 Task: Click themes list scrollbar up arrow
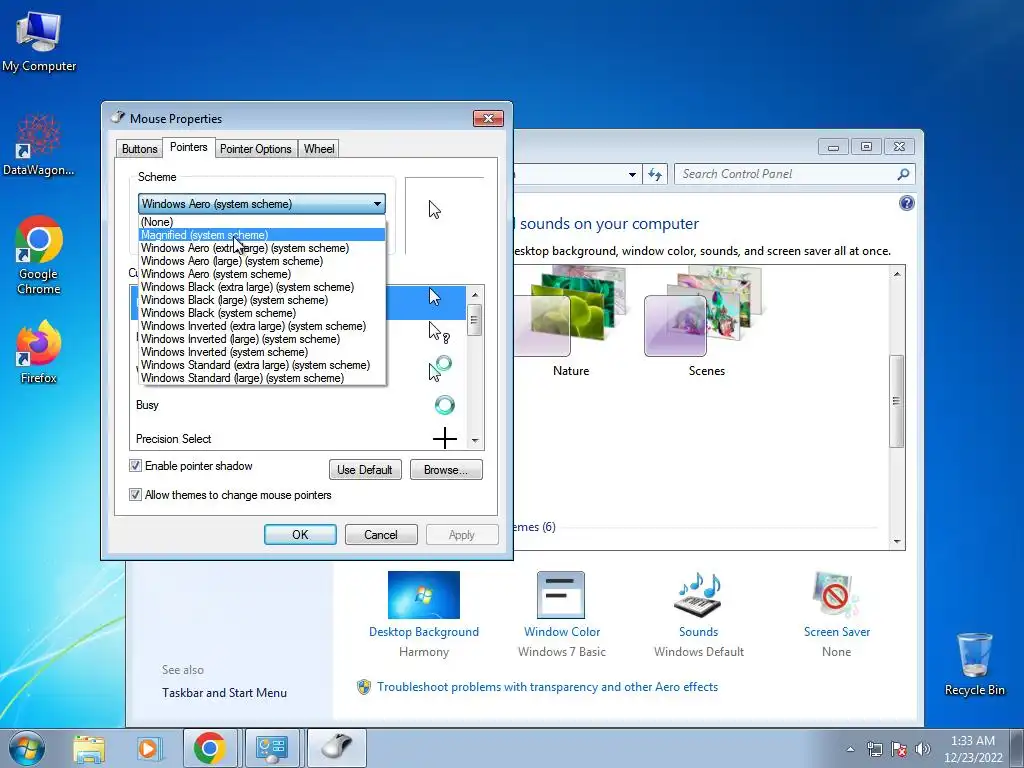[897, 274]
